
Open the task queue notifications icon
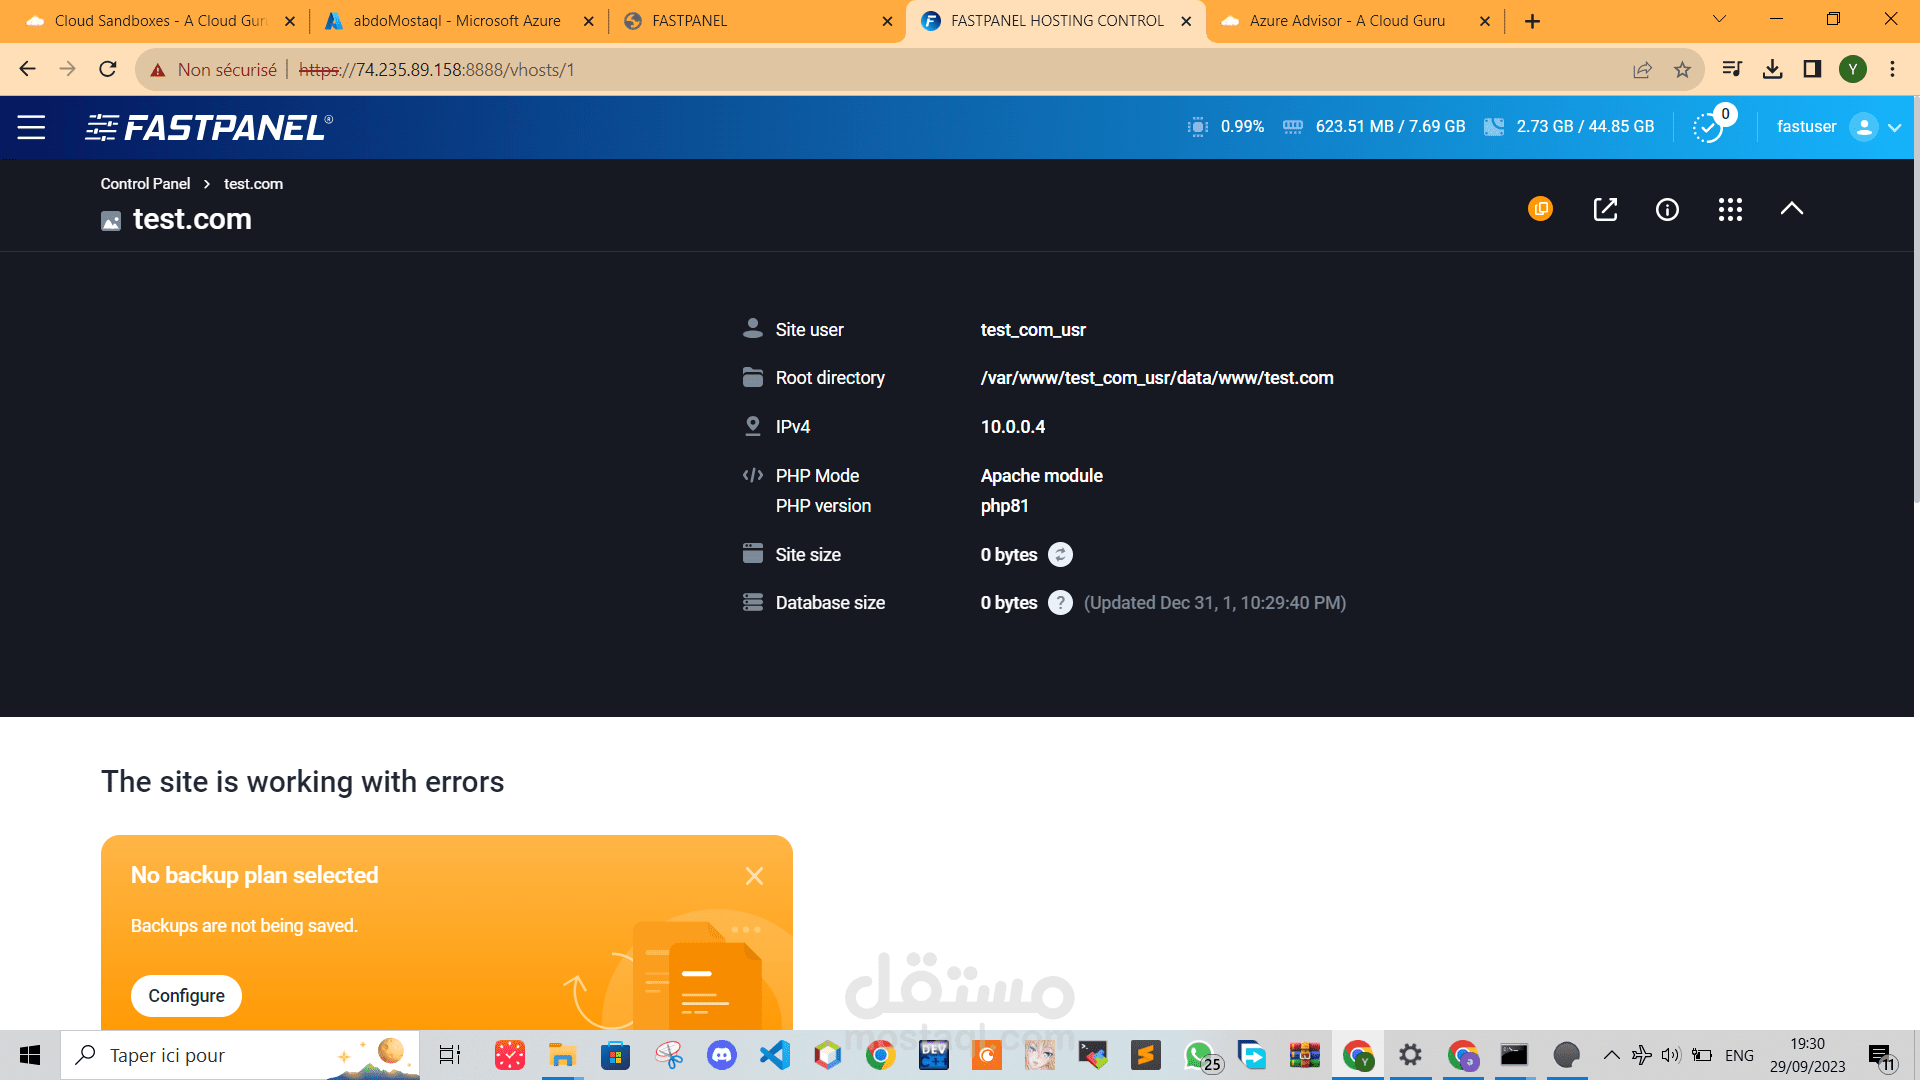click(x=1708, y=127)
